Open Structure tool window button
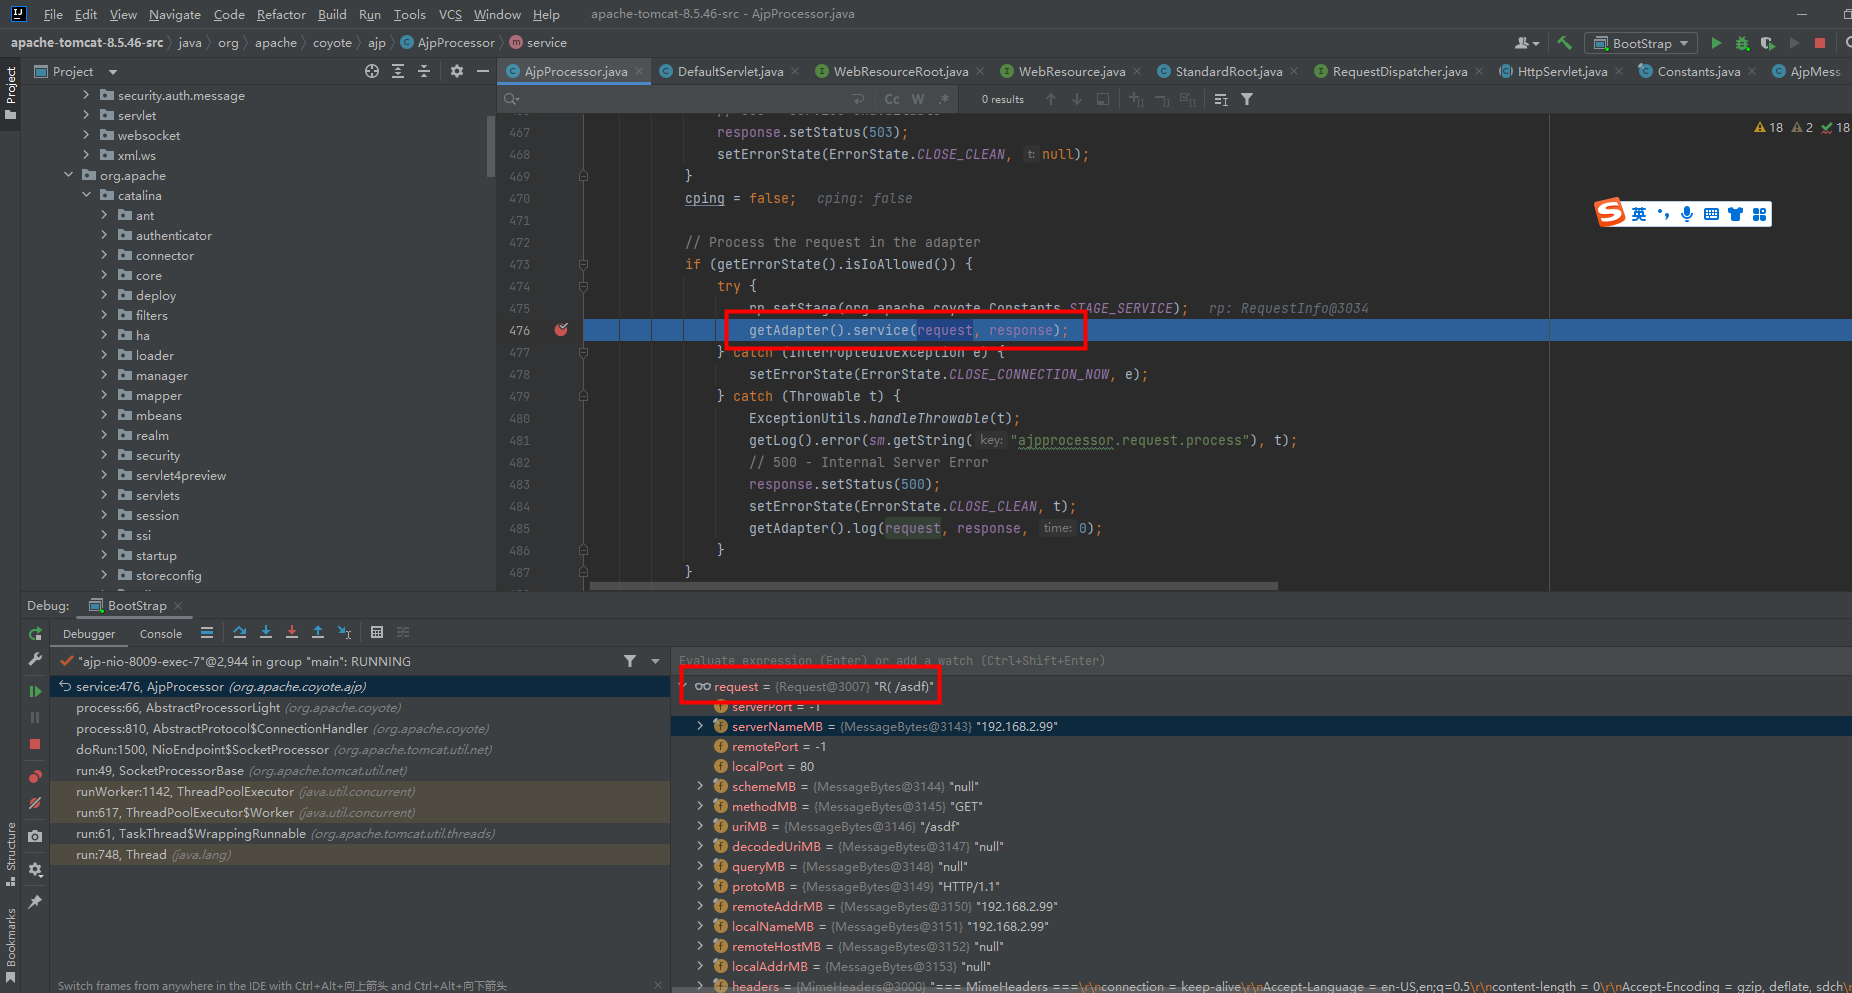Viewport: 1852px width, 993px height. click(11, 853)
